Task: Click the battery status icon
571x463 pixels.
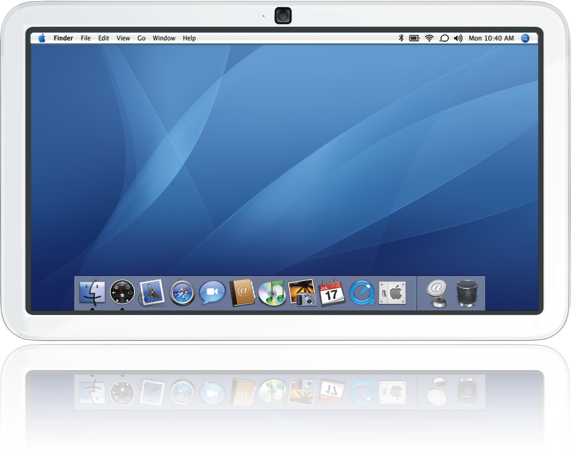Action: pyautogui.click(x=414, y=38)
